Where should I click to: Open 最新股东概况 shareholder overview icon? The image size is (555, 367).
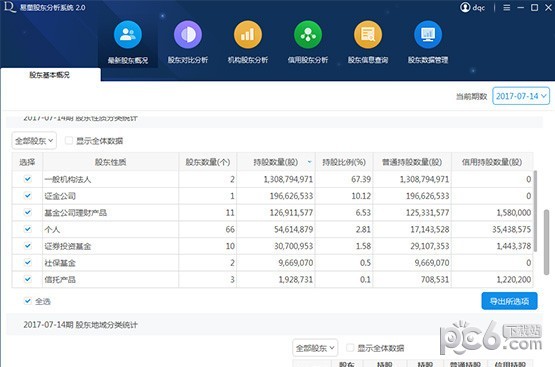128,35
